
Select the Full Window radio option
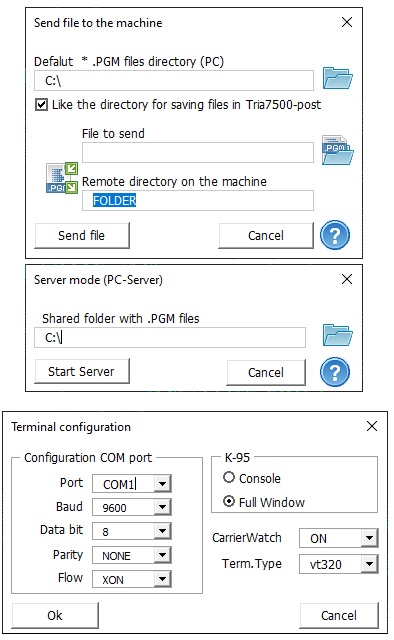[229, 501]
